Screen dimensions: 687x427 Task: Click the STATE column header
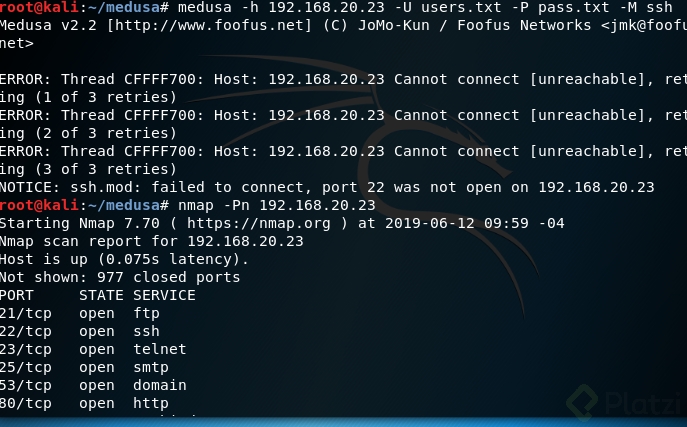(x=101, y=295)
